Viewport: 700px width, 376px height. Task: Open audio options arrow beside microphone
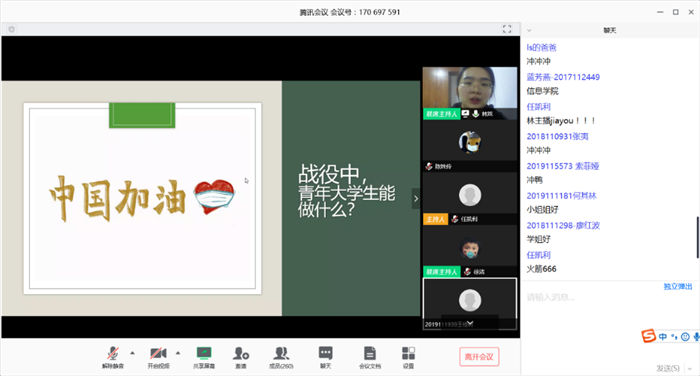pyautogui.click(x=133, y=353)
